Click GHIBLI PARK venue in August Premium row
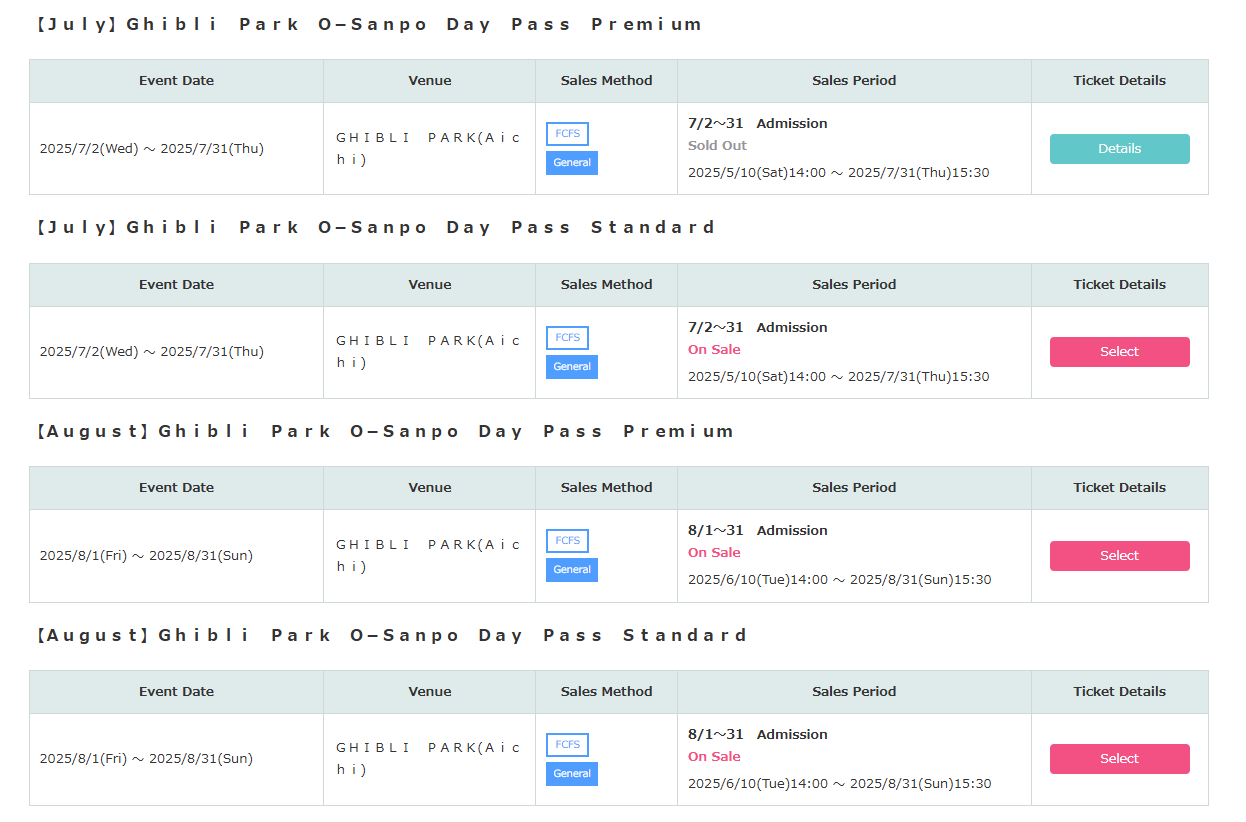 (429, 556)
